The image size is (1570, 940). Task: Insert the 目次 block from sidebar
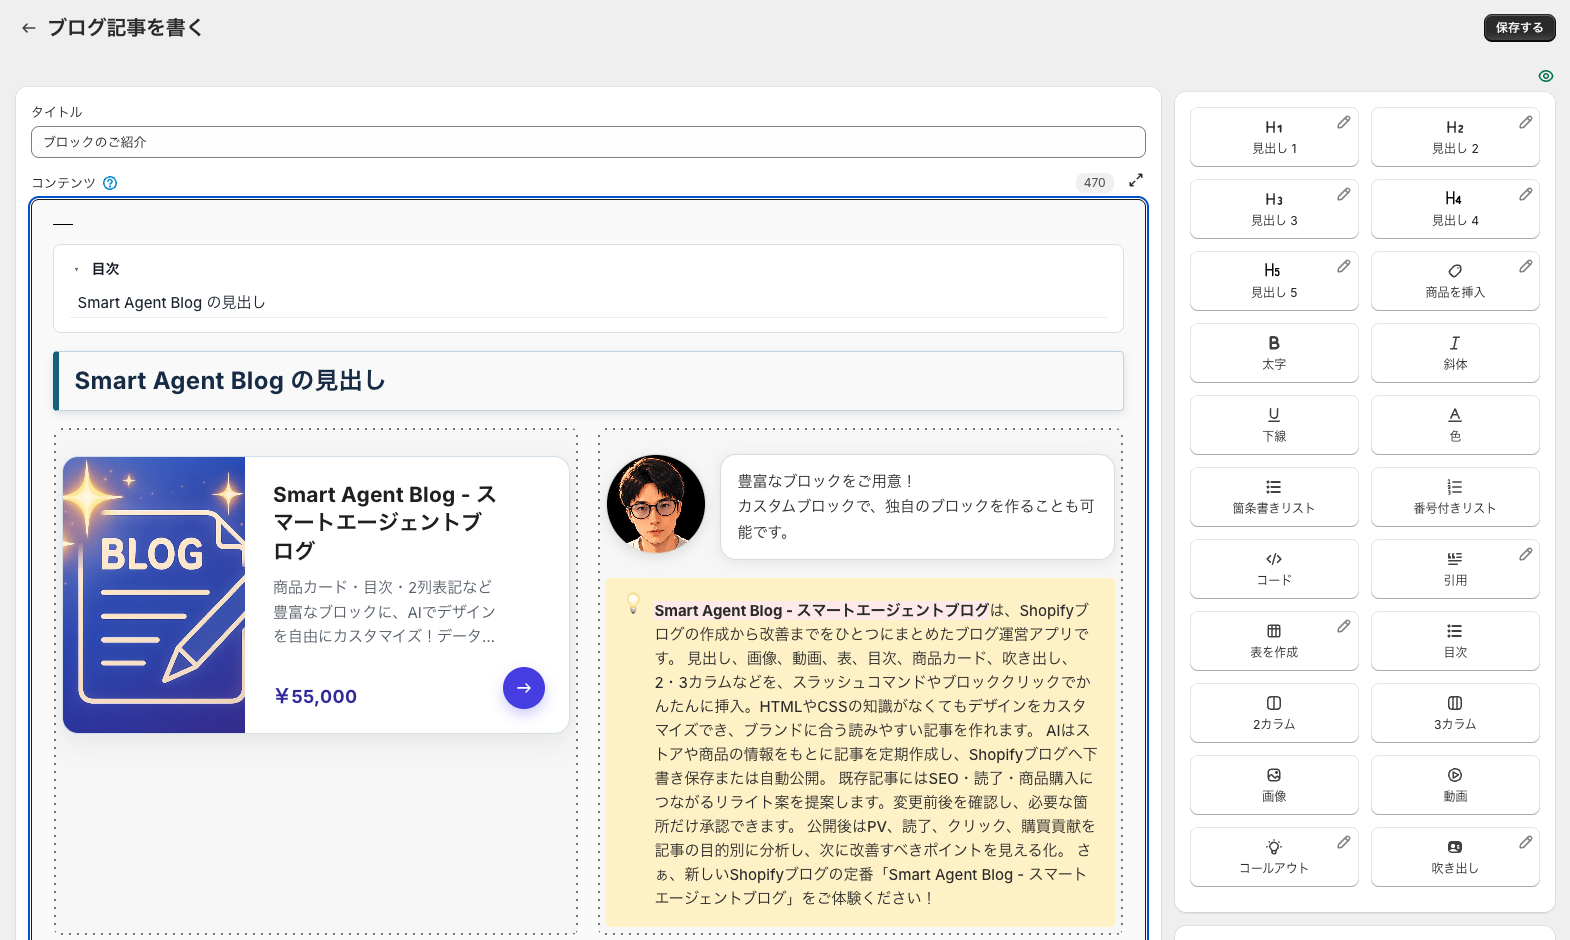[x=1455, y=641]
